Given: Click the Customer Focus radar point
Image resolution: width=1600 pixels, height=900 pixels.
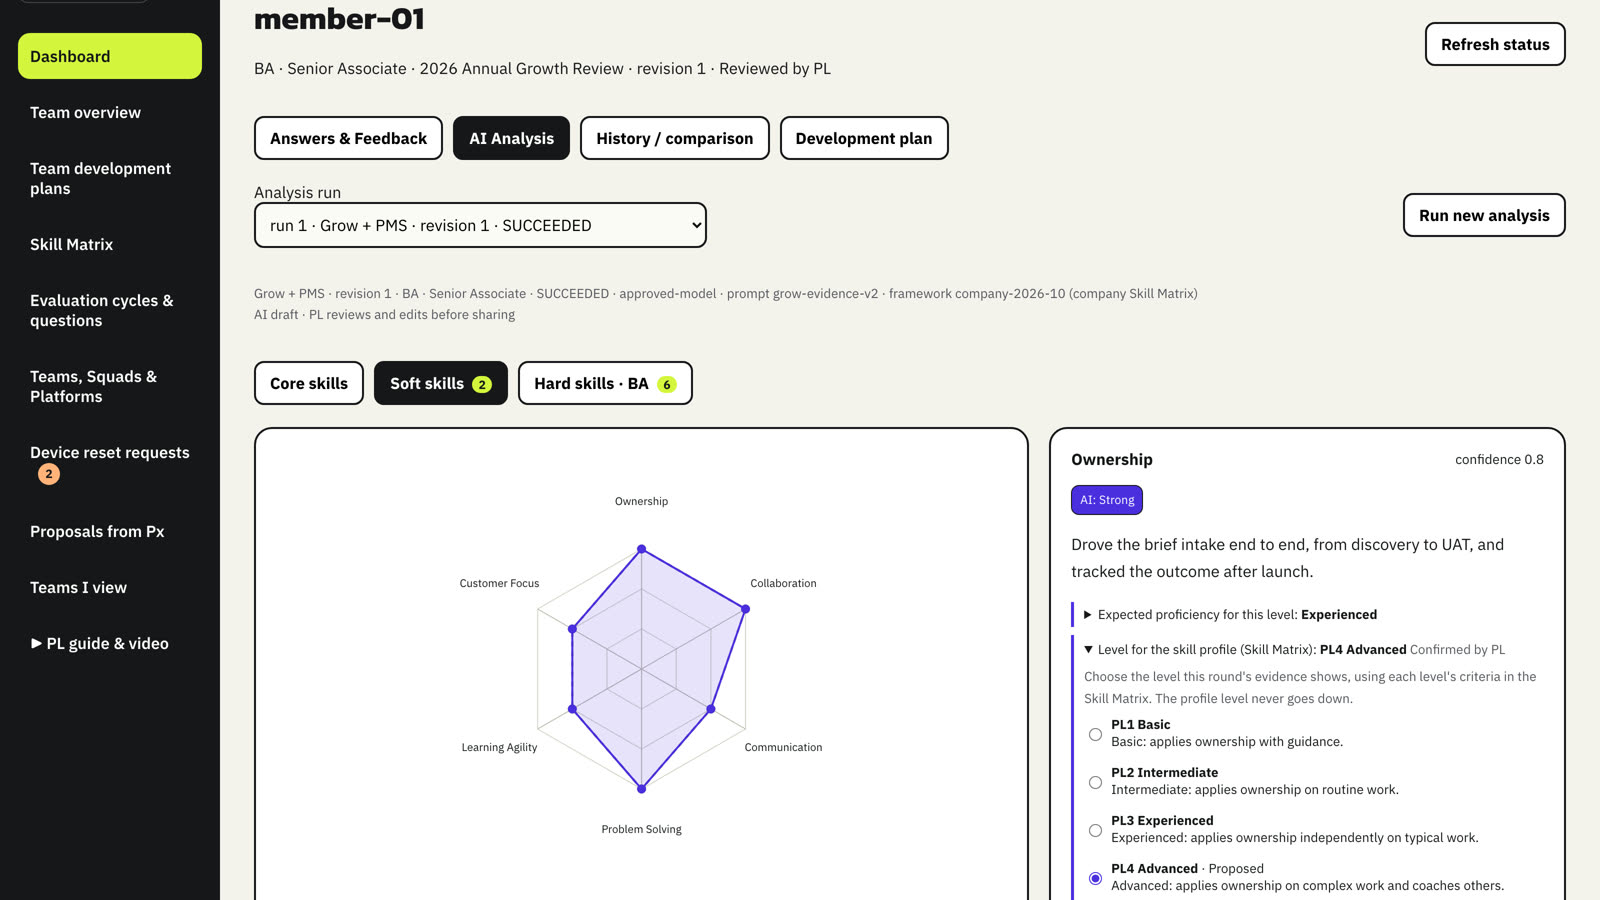Looking at the screenshot, I should [572, 629].
